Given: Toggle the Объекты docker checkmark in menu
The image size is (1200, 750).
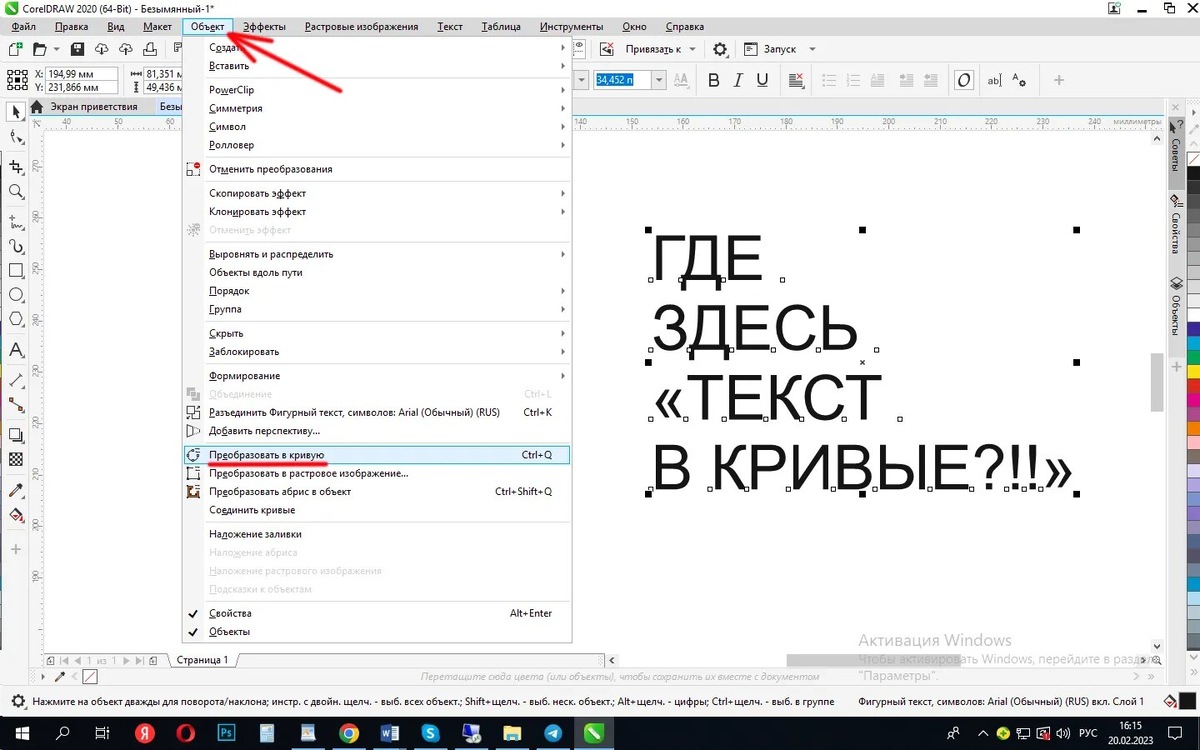Looking at the screenshot, I should coord(193,631).
